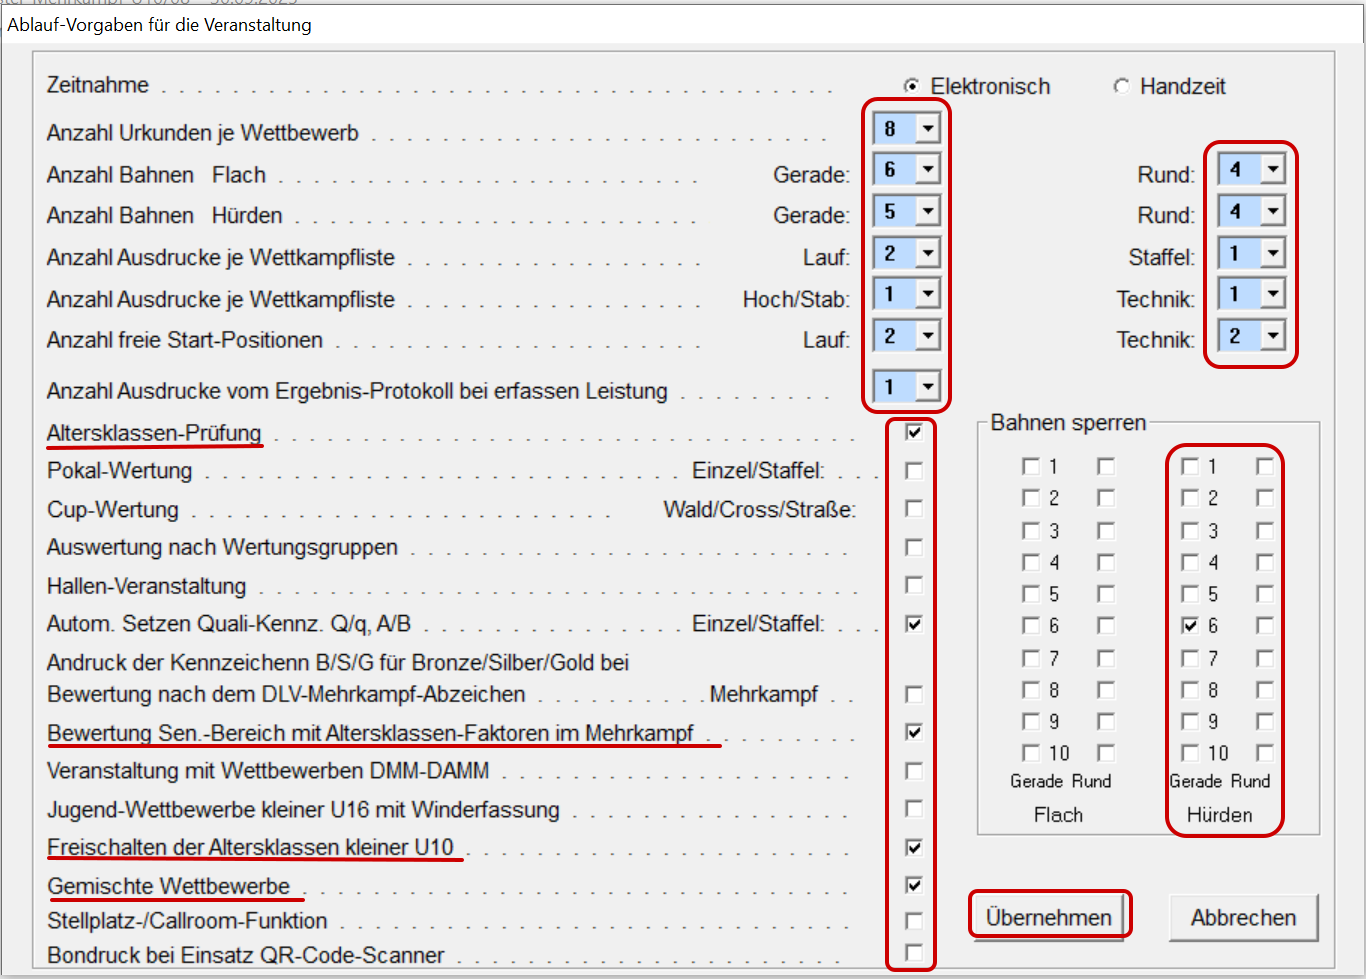Open the Anzahl Urkunden je Wettbewerb dropdown
1366x979 pixels.
[x=928, y=129]
